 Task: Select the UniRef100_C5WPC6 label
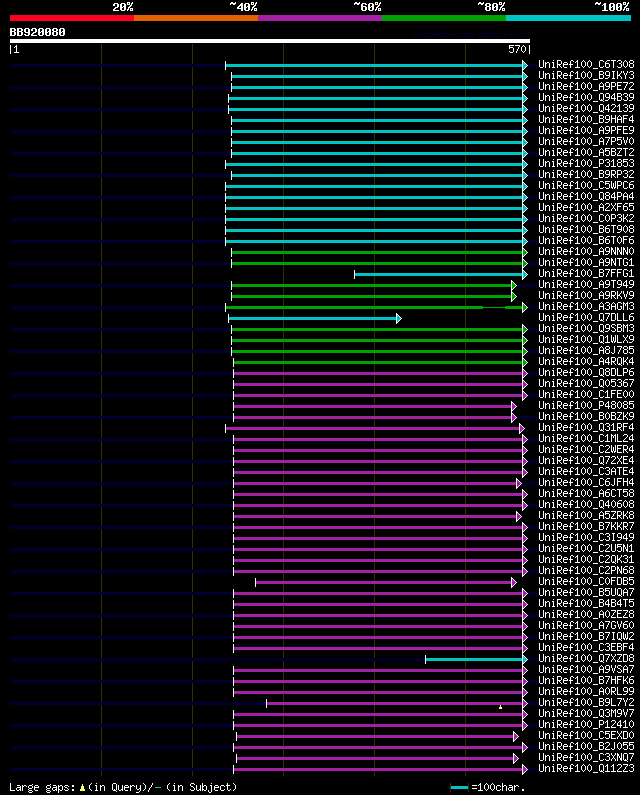tap(586, 186)
